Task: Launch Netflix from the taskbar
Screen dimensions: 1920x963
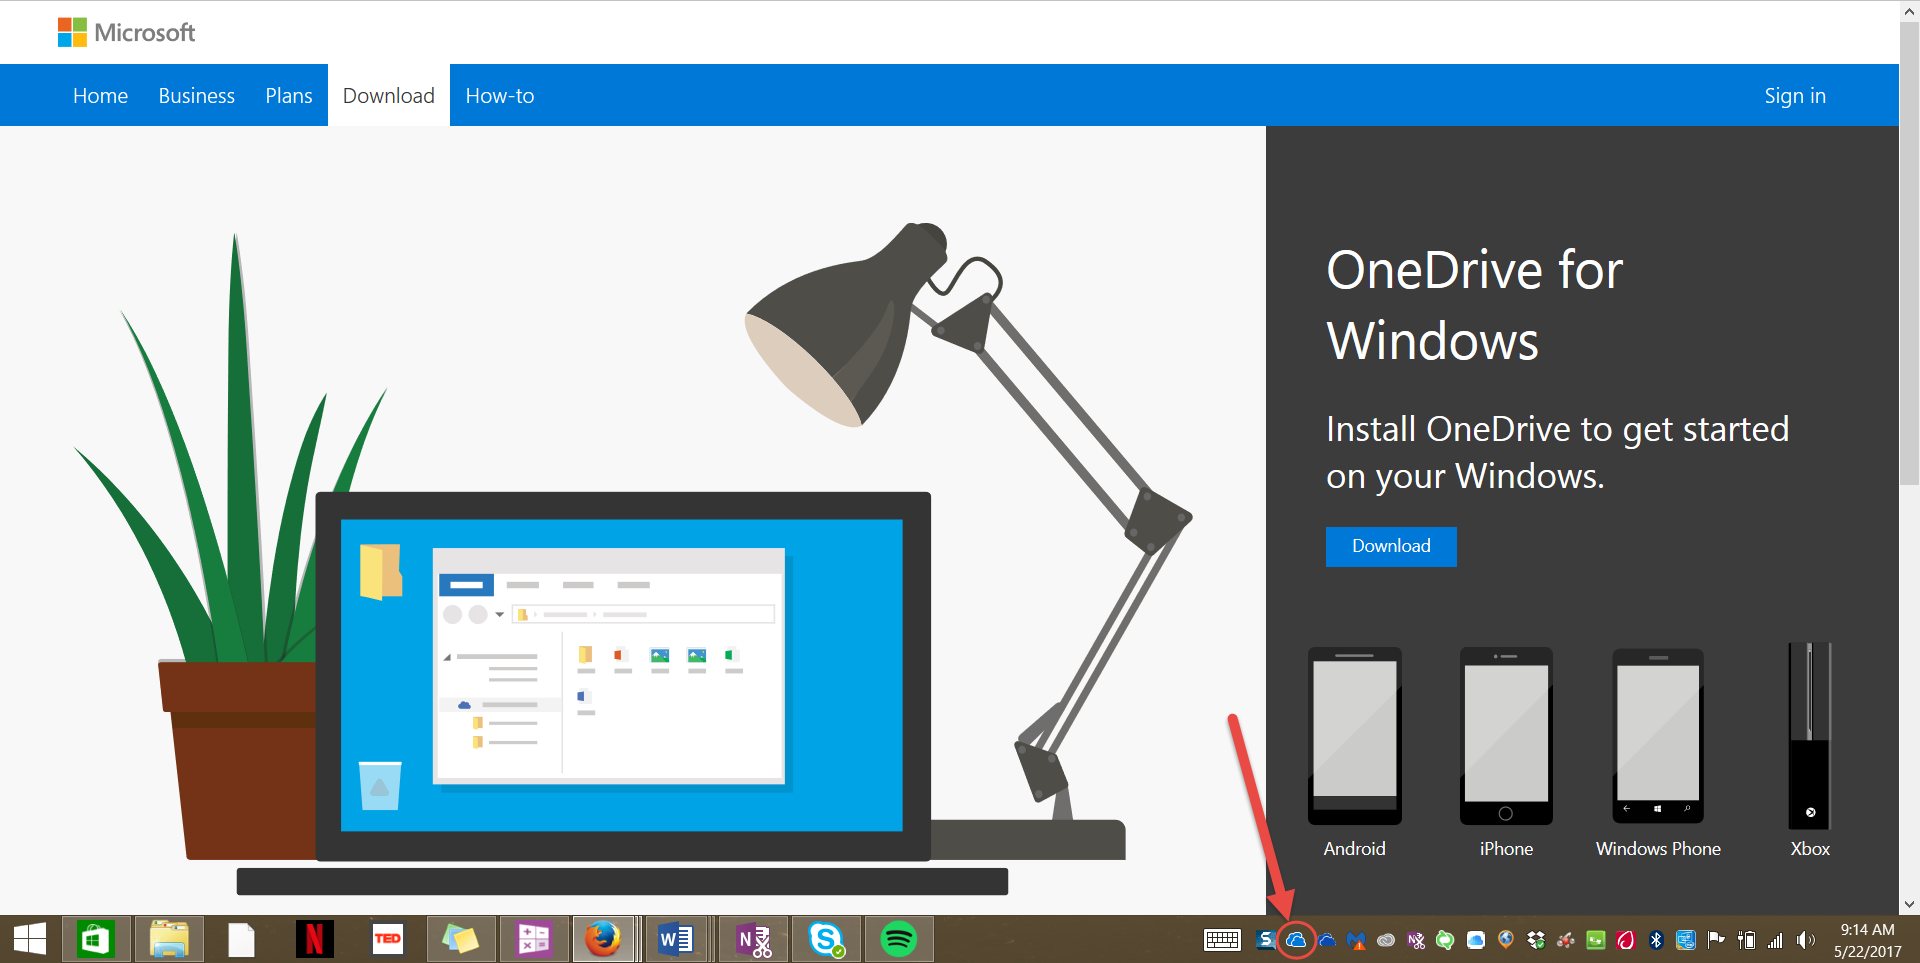Action: pos(314,939)
